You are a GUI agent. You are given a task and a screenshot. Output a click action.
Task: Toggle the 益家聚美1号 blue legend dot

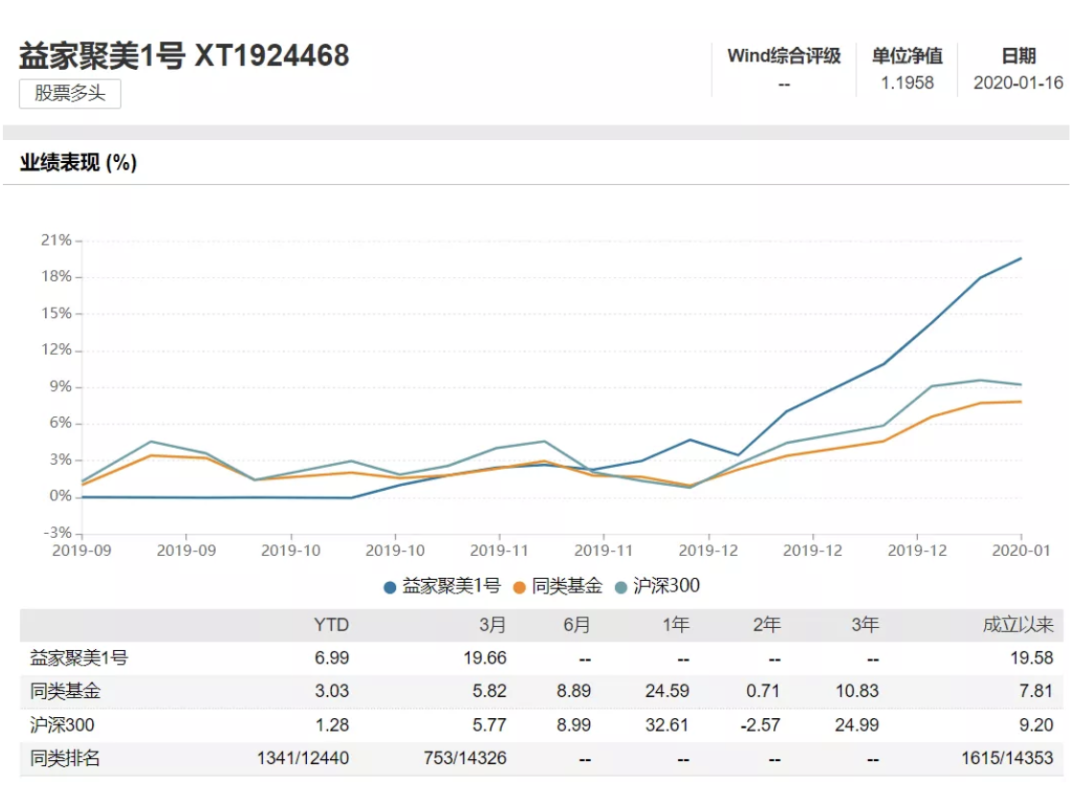[x=390, y=588]
